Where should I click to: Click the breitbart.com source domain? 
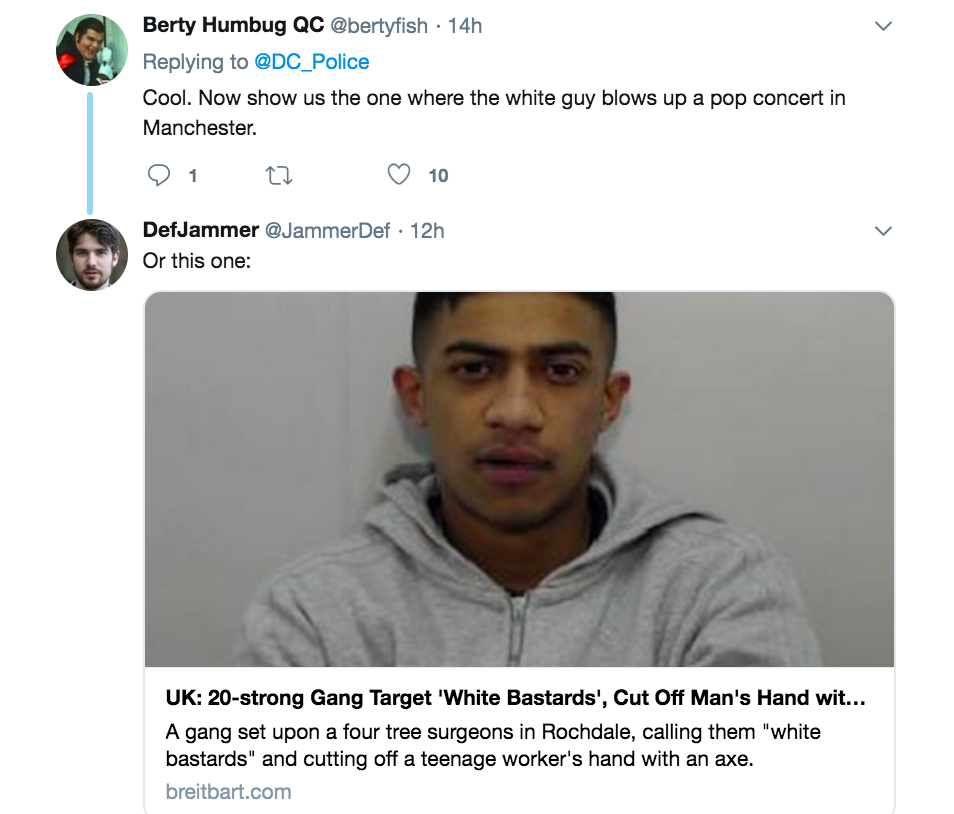229,792
